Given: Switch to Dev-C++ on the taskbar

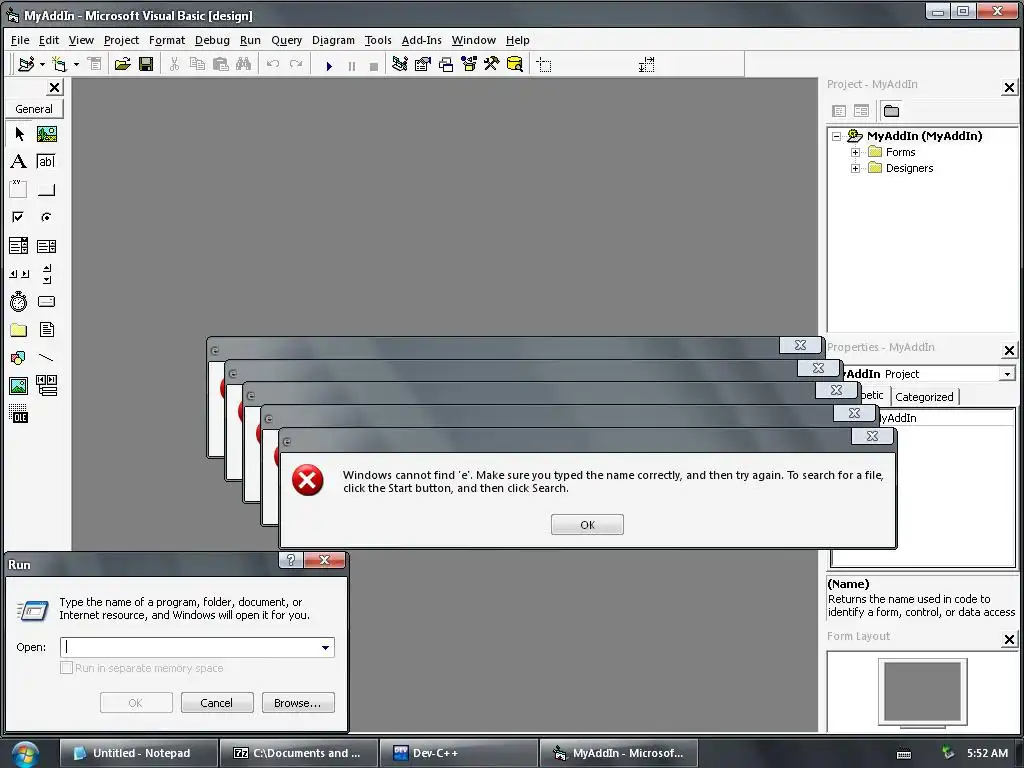Looking at the screenshot, I should [458, 753].
